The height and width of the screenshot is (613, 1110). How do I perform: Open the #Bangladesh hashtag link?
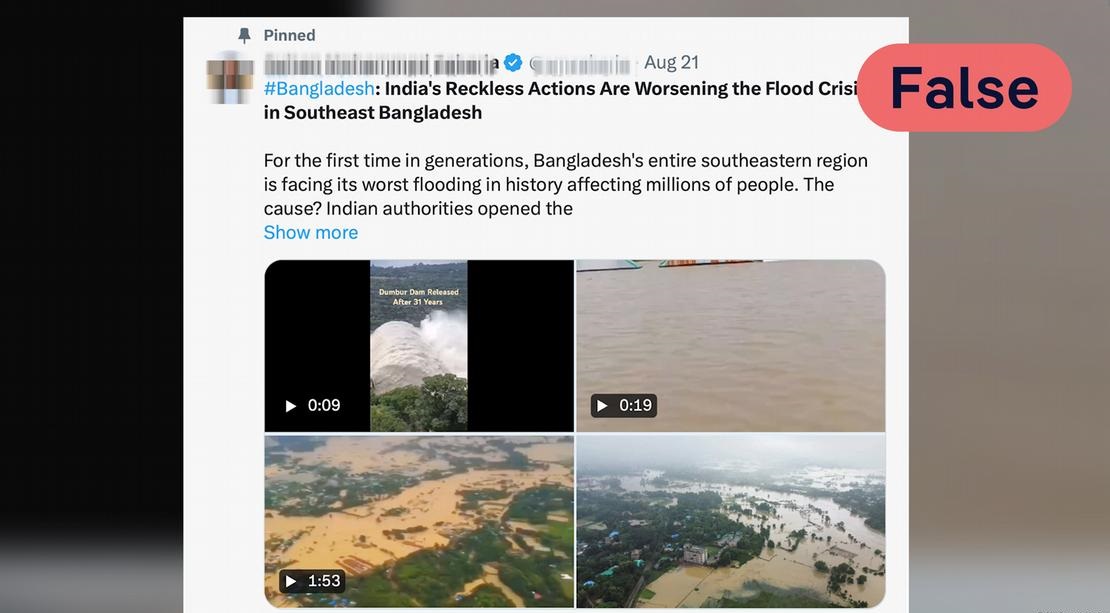pyautogui.click(x=318, y=88)
